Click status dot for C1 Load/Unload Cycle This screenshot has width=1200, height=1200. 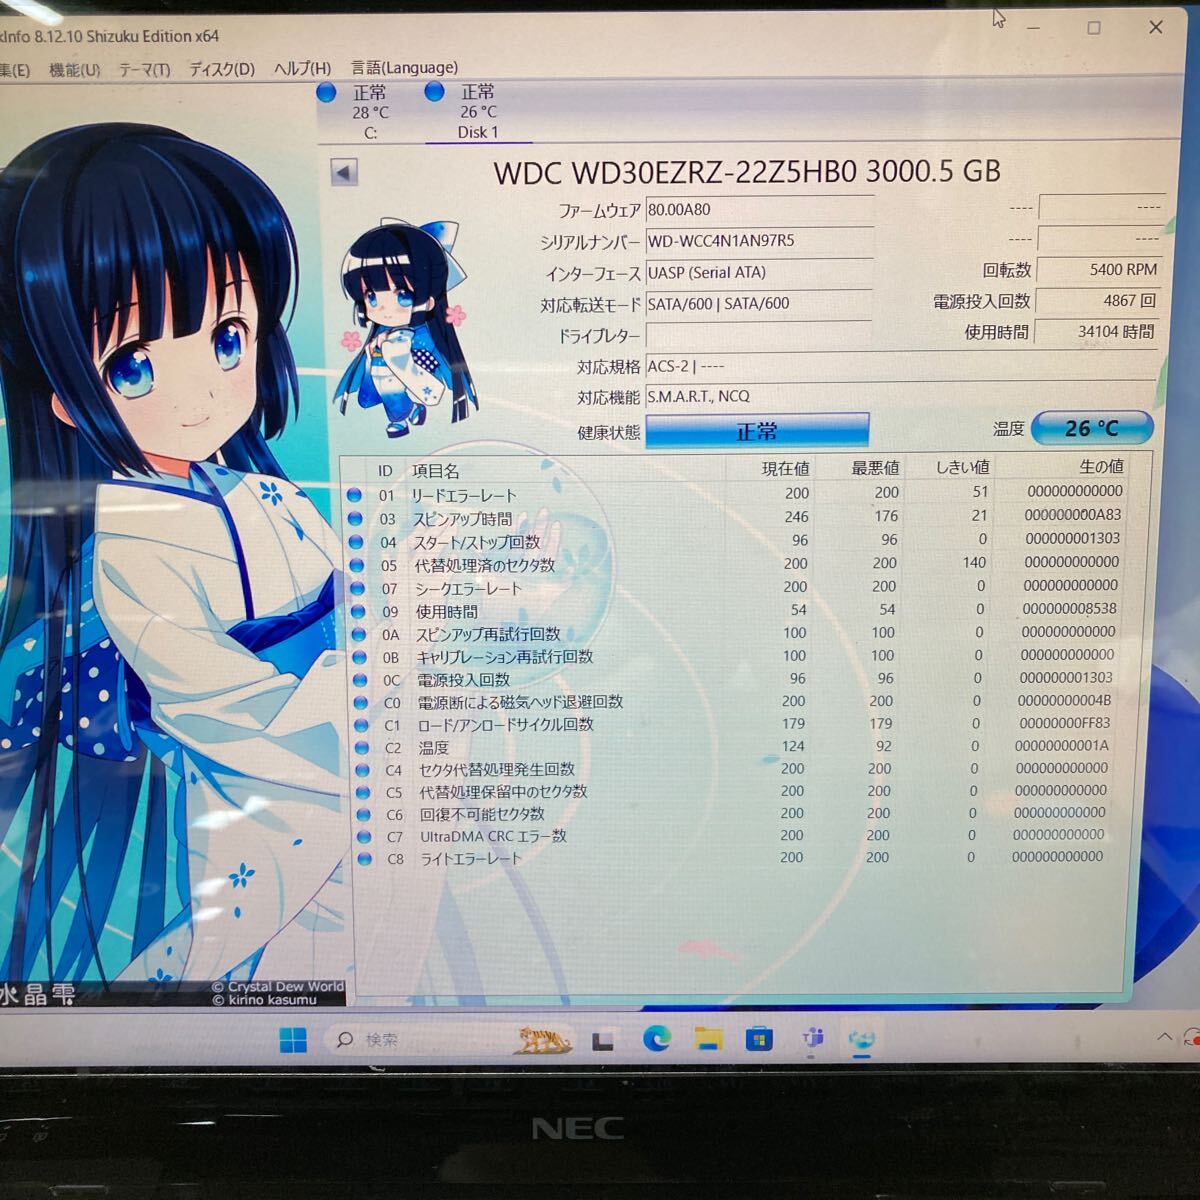tap(362, 725)
